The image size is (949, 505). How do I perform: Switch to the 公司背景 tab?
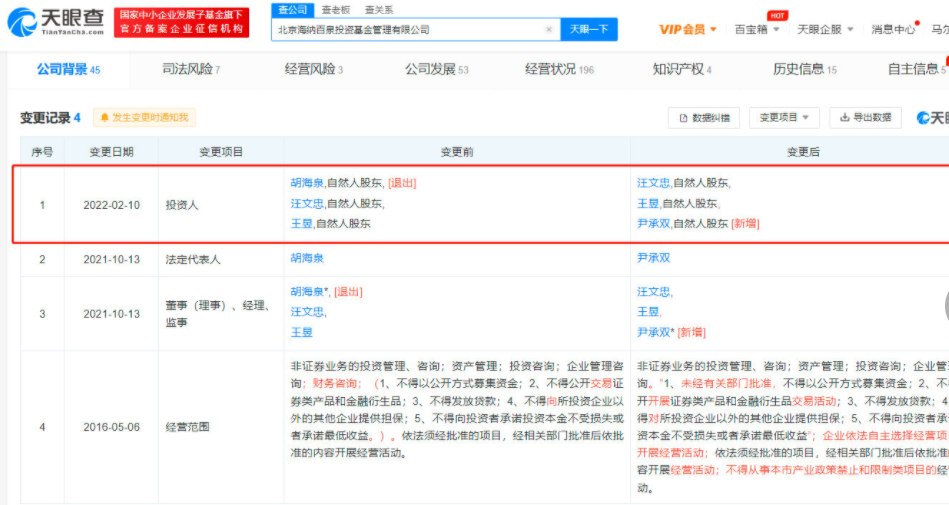tap(68, 70)
